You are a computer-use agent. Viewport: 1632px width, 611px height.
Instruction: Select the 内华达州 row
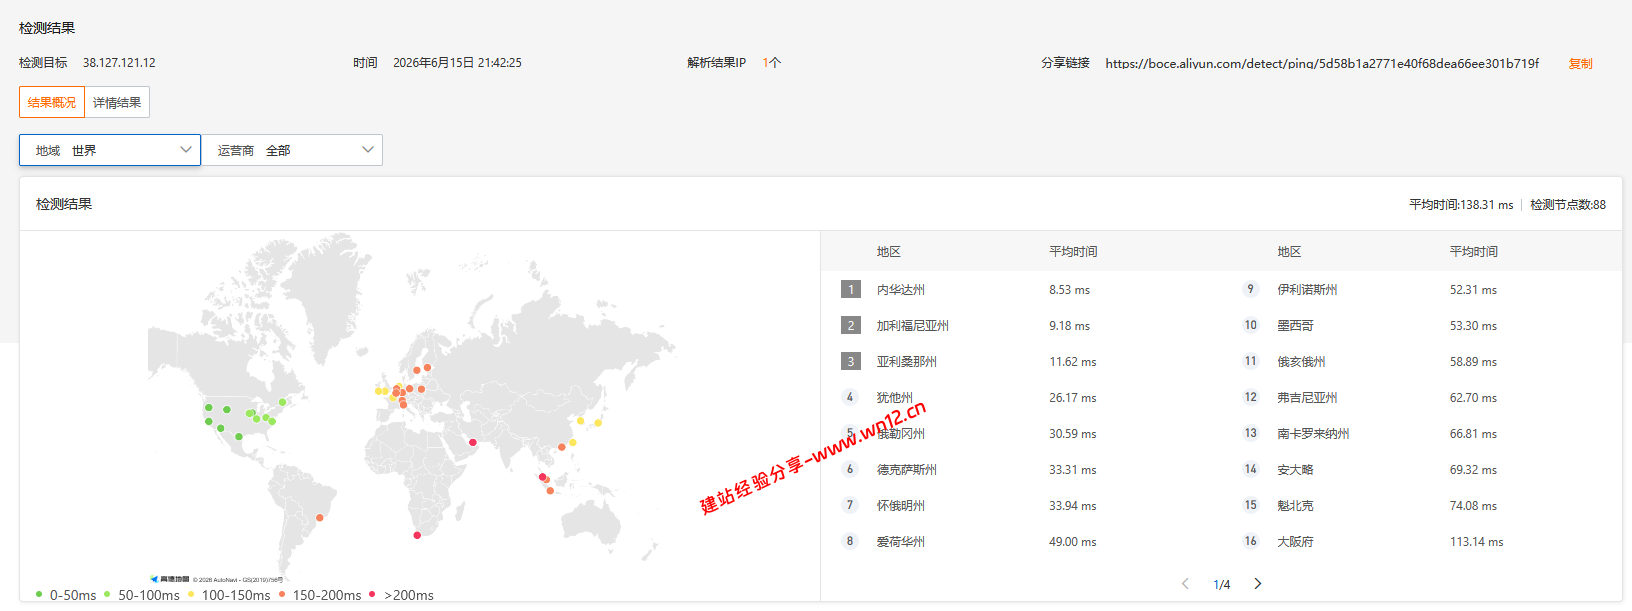1022,289
